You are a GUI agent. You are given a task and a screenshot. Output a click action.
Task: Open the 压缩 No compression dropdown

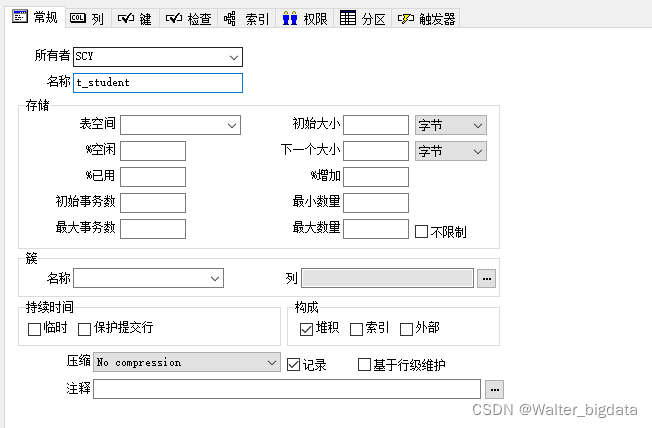coord(187,362)
